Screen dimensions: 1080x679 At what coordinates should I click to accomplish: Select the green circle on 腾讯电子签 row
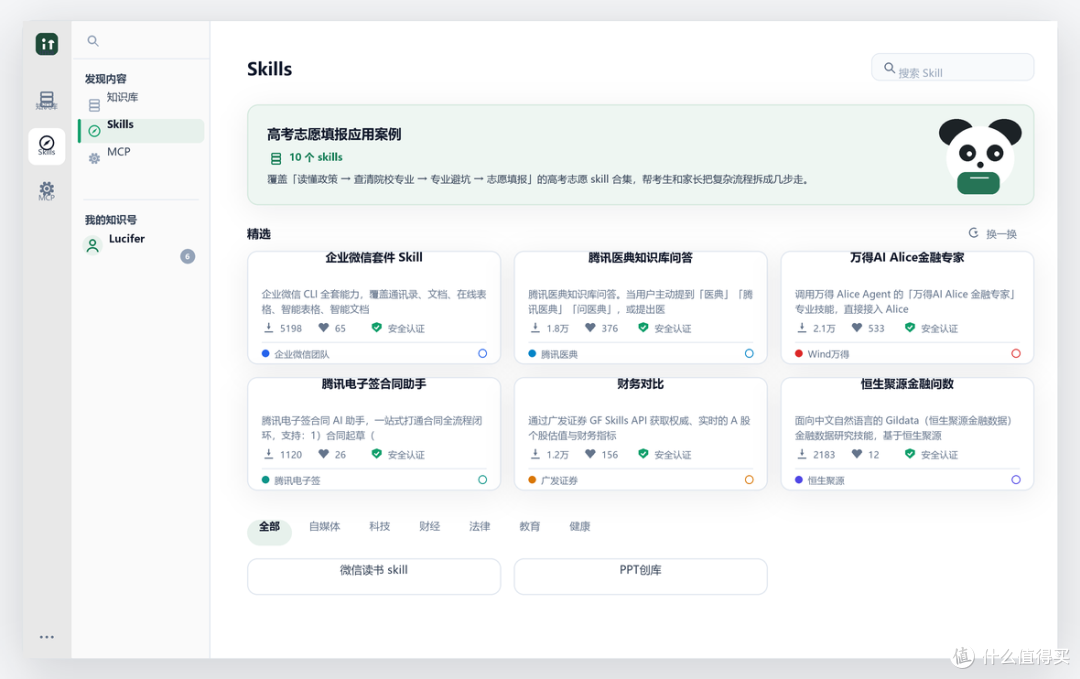(x=482, y=479)
